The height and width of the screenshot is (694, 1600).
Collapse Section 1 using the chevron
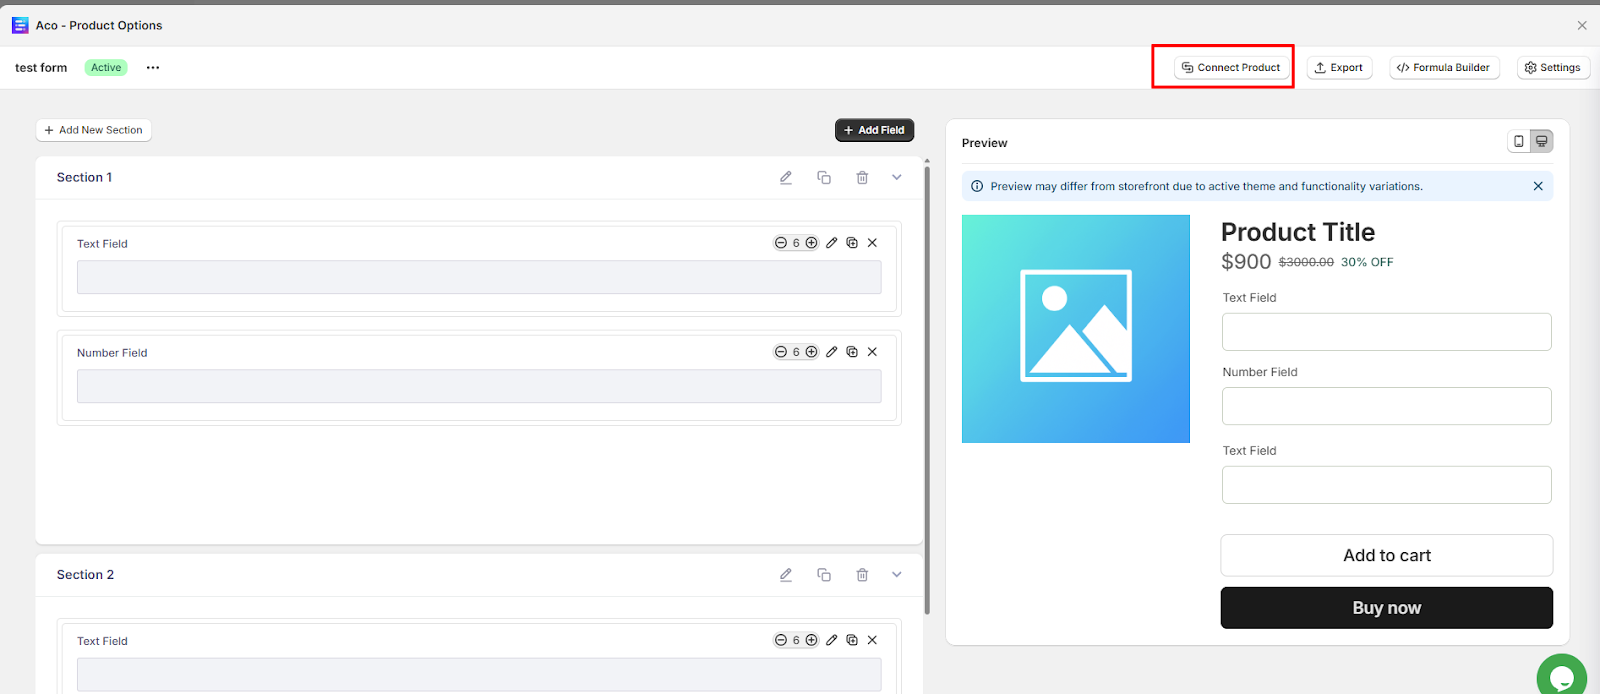tap(897, 178)
